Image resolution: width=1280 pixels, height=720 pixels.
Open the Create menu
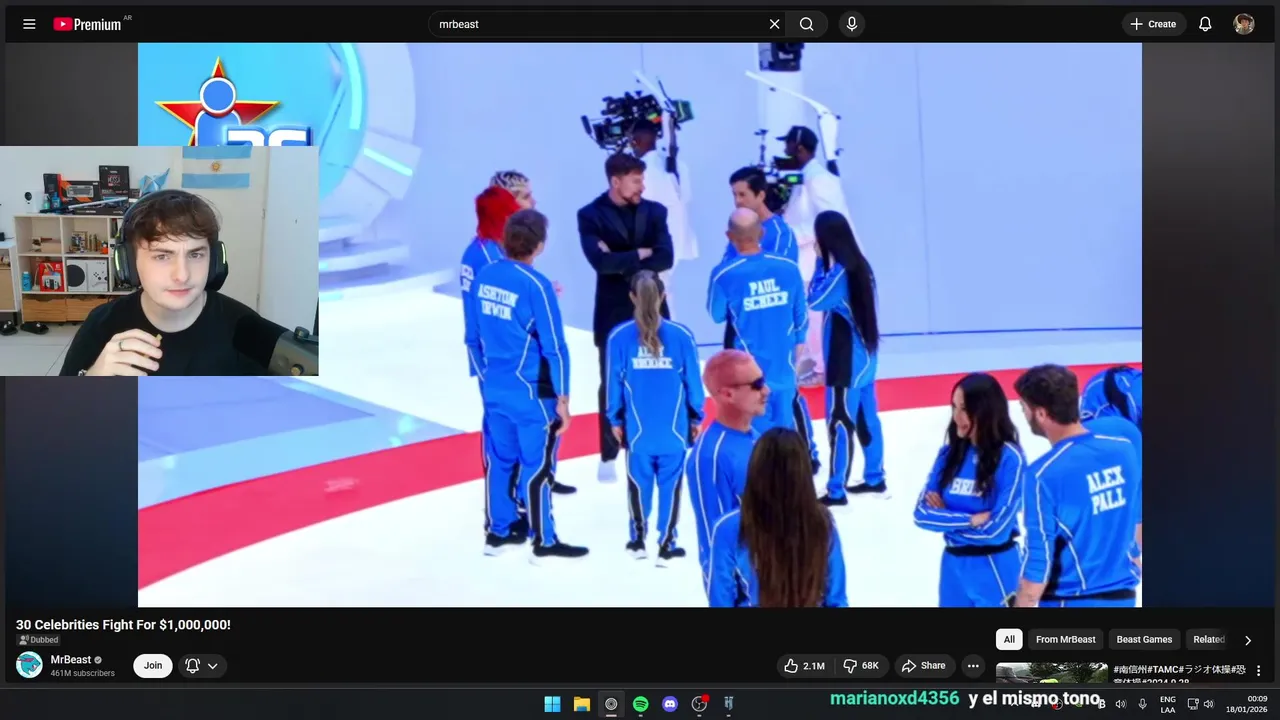(x=1154, y=24)
